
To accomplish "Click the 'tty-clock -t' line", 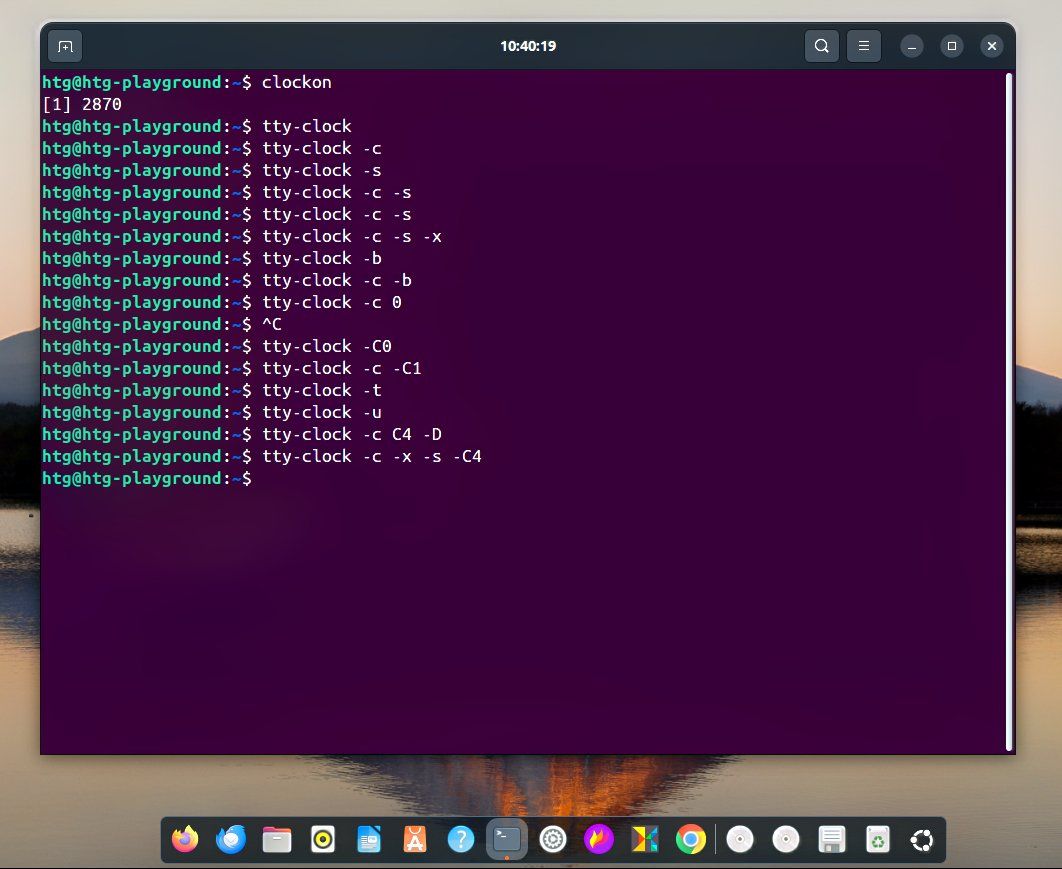I will 212,390.
